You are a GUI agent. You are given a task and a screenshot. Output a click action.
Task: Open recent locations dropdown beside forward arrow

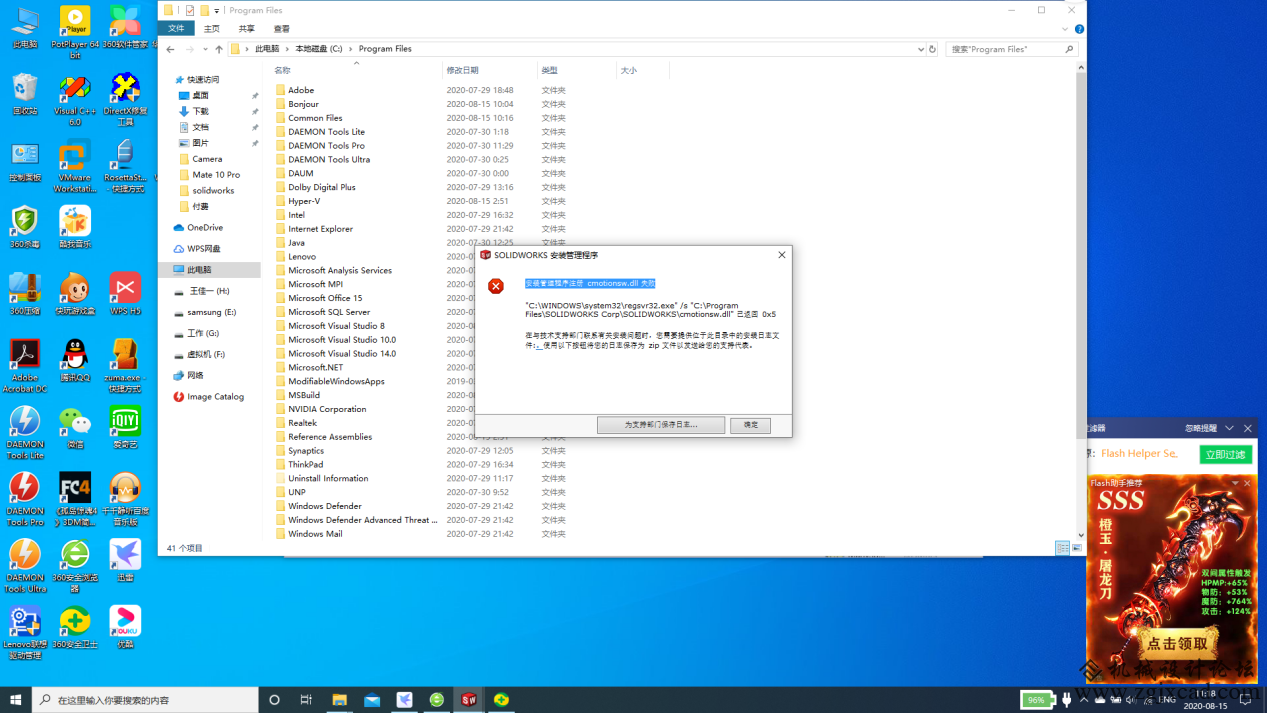(x=206, y=49)
